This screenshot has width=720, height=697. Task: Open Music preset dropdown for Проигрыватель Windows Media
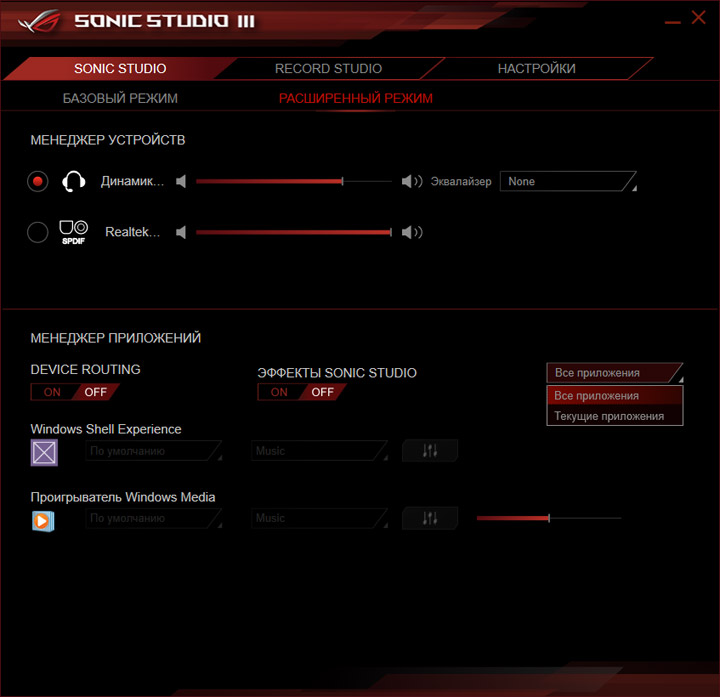(x=320, y=518)
